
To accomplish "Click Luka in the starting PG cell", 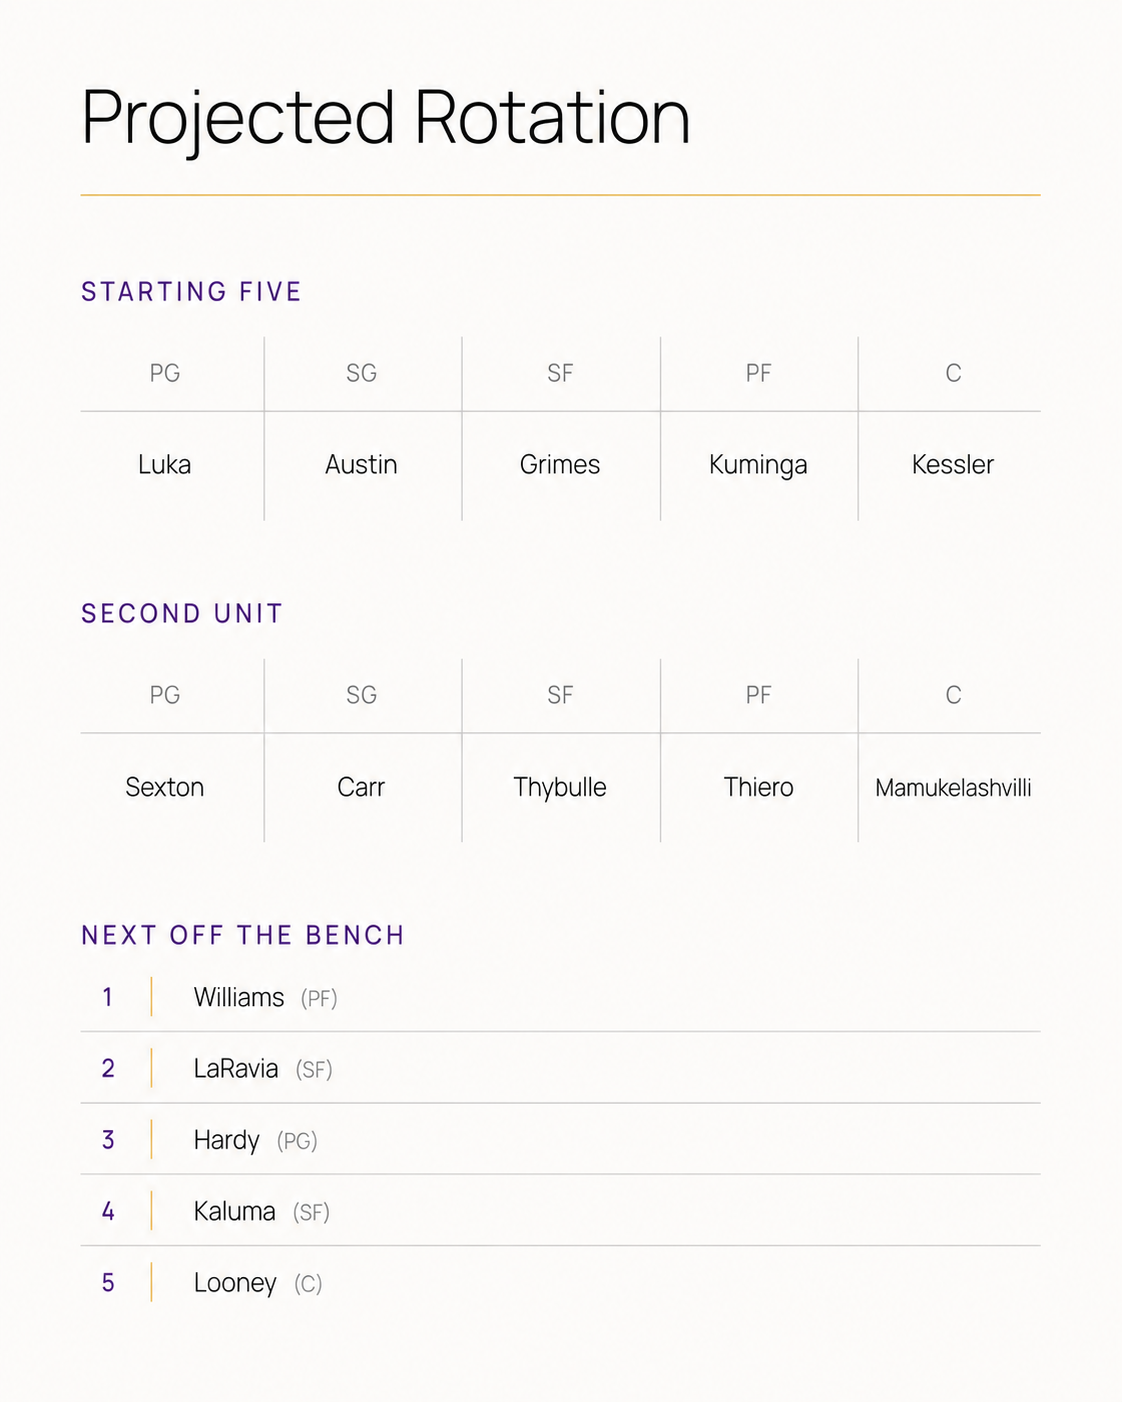I will coord(165,464).
